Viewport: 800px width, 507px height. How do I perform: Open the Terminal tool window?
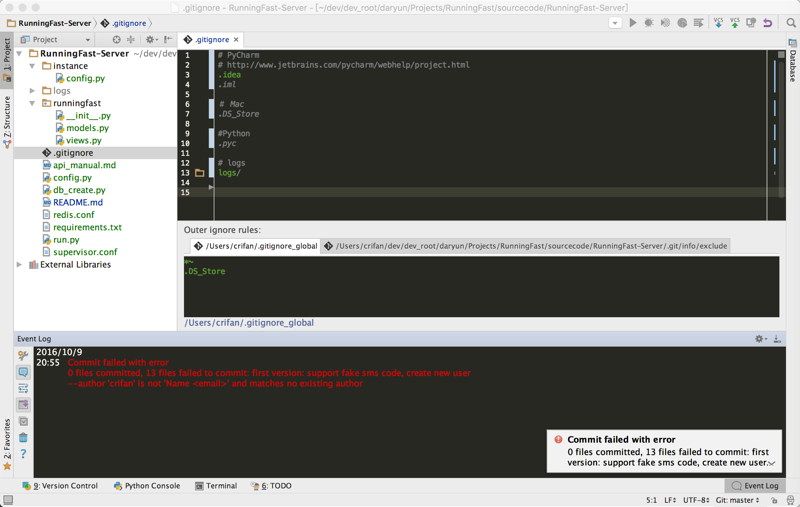click(x=216, y=486)
